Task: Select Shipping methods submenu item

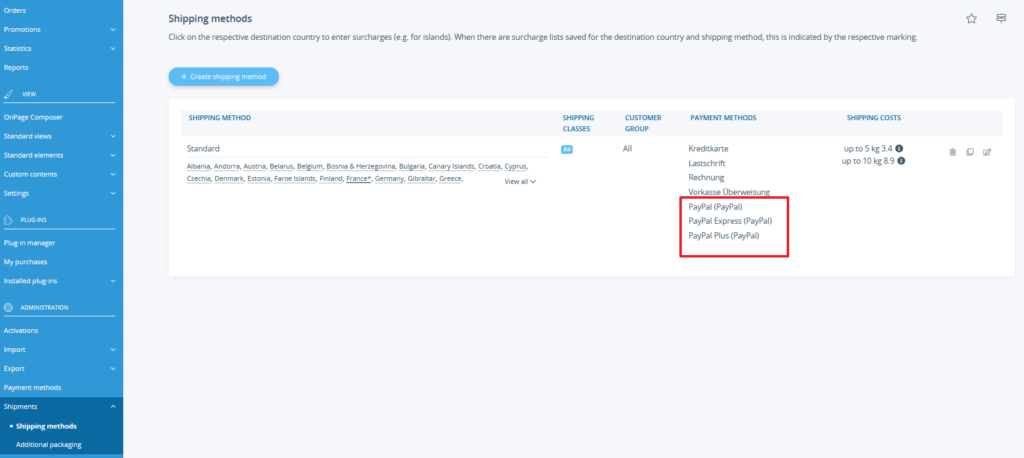Action: [46, 426]
